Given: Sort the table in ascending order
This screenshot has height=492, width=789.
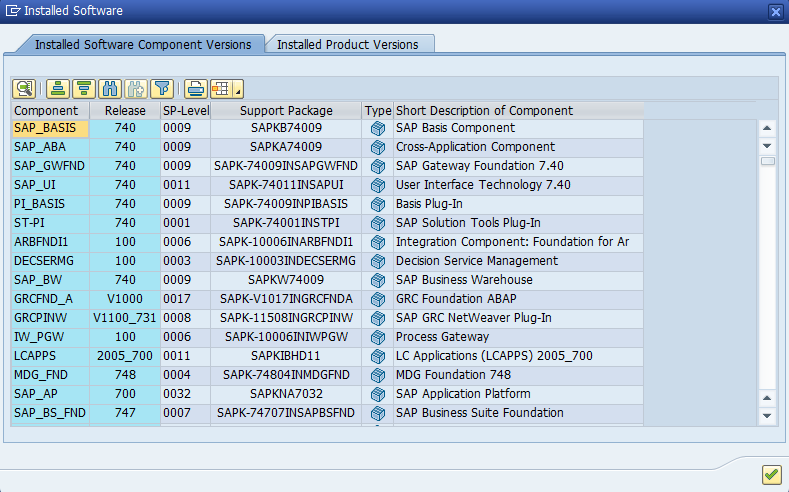Looking at the screenshot, I should (59, 88).
